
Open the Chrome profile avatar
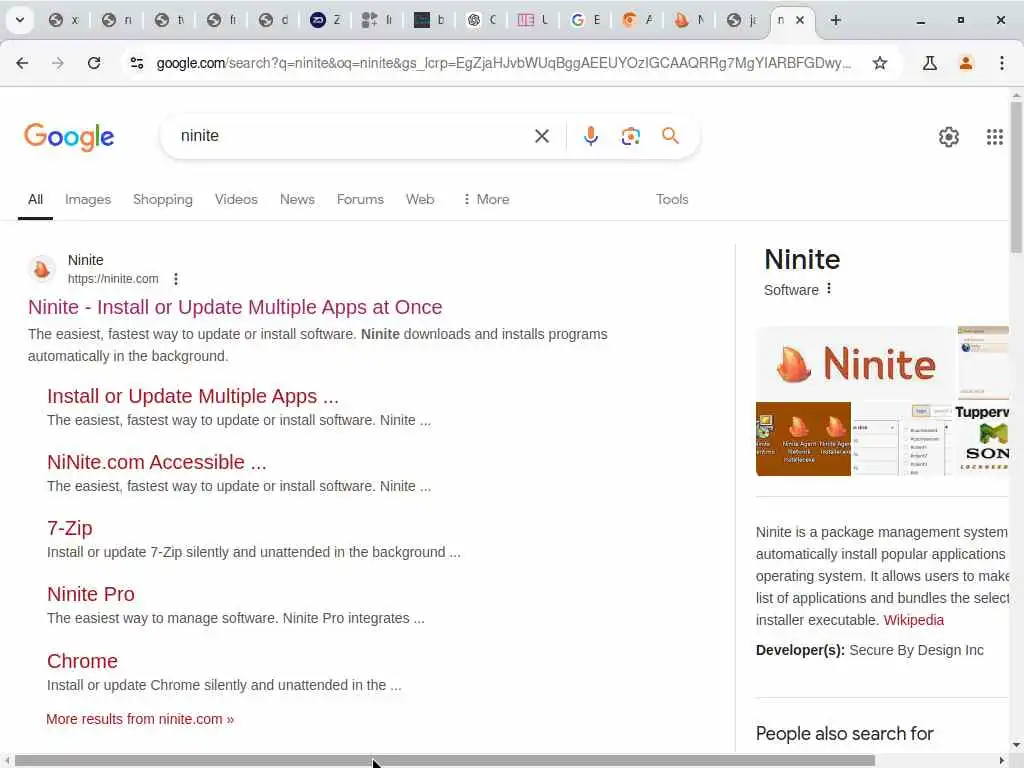click(x=966, y=63)
